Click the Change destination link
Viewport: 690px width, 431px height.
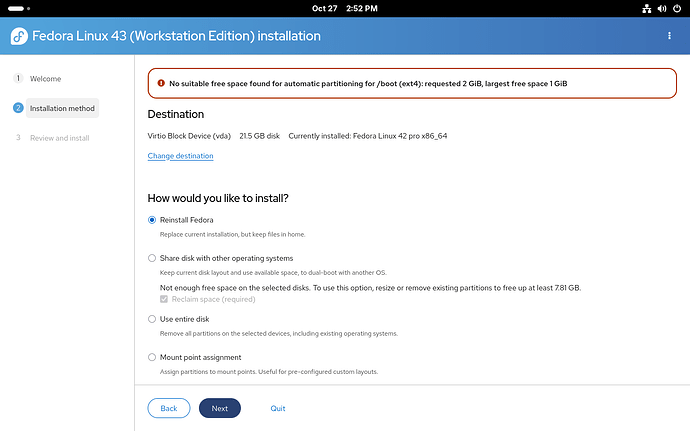tap(180, 156)
